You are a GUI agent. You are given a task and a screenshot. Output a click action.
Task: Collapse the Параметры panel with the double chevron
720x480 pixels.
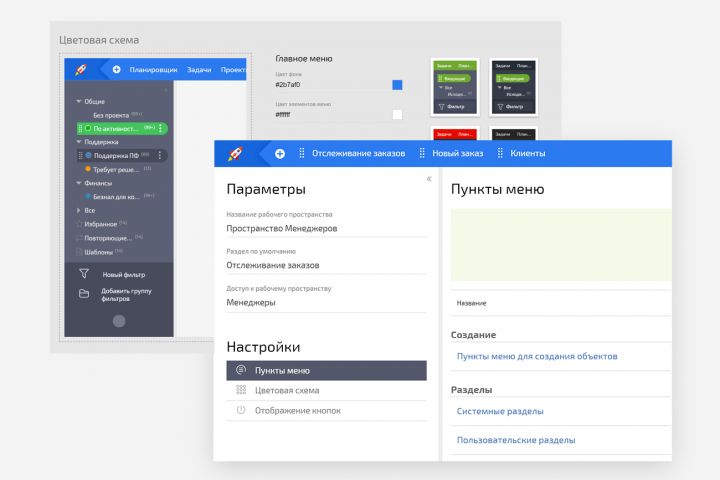[x=429, y=179]
